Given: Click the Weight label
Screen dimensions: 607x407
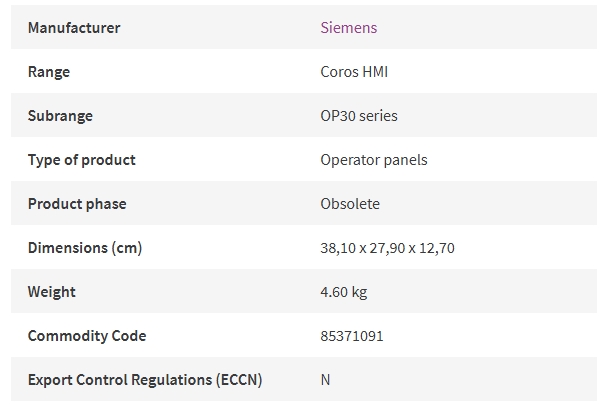Looking at the screenshot, I should tap(51, 292).
